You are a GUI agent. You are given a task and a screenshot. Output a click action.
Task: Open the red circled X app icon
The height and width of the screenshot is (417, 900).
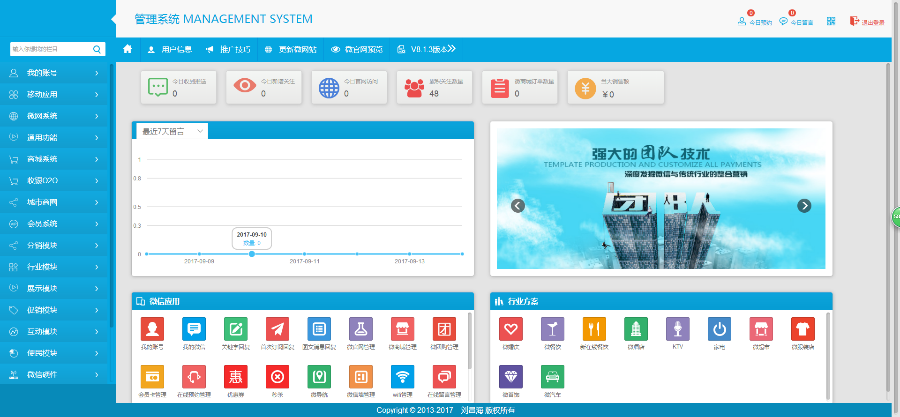pyautogui.click(x=277, y=376)
